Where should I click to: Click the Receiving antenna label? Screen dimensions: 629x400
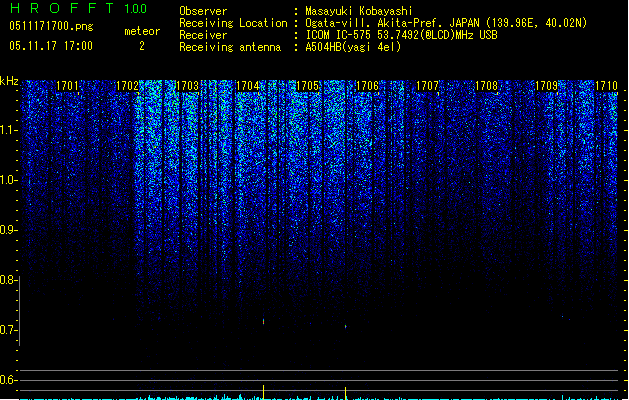coord(230,47)
